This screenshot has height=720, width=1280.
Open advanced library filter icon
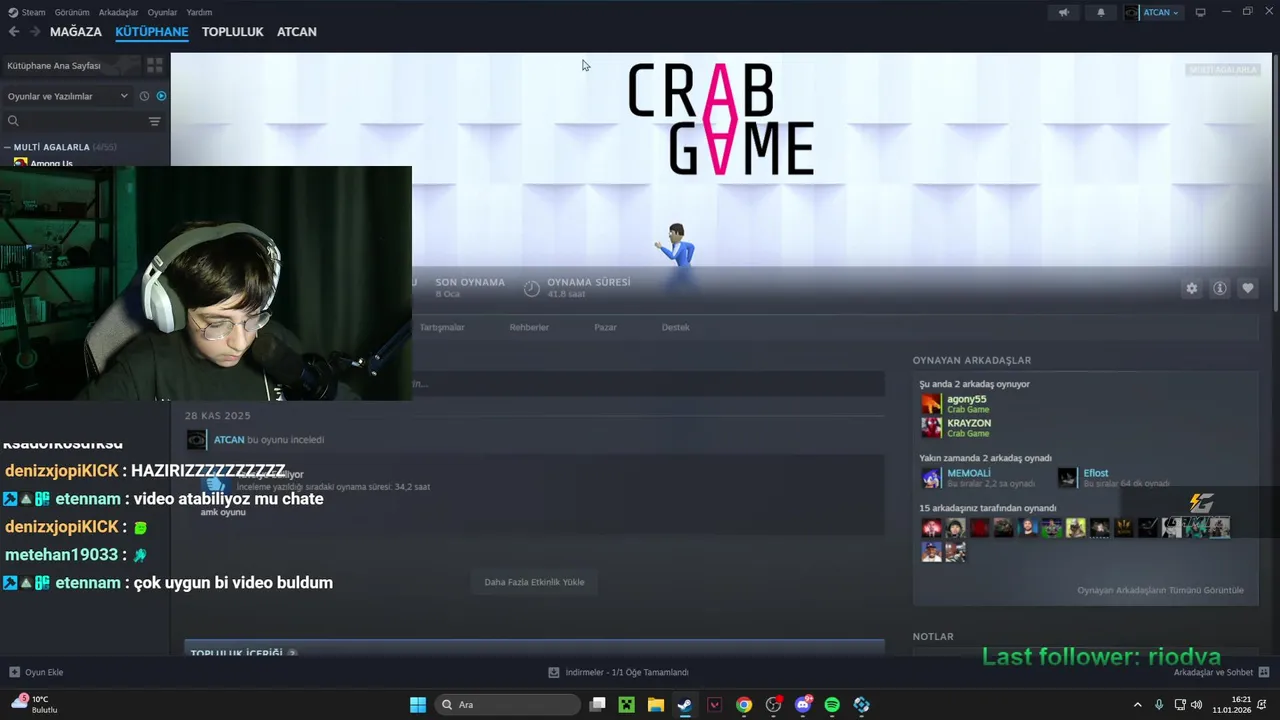pos(154,121)
